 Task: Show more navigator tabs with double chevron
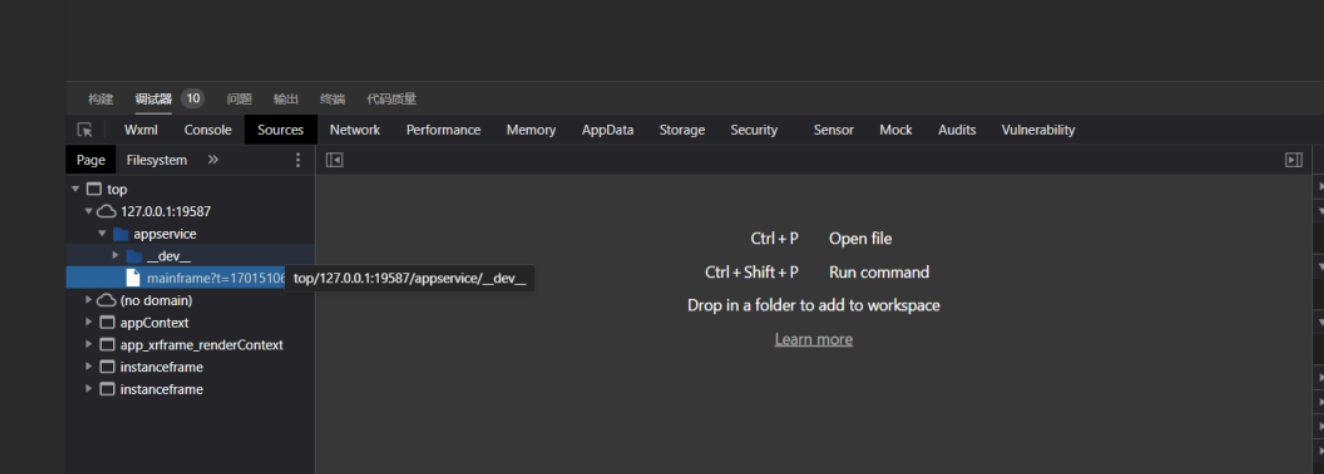pos(213,160)
